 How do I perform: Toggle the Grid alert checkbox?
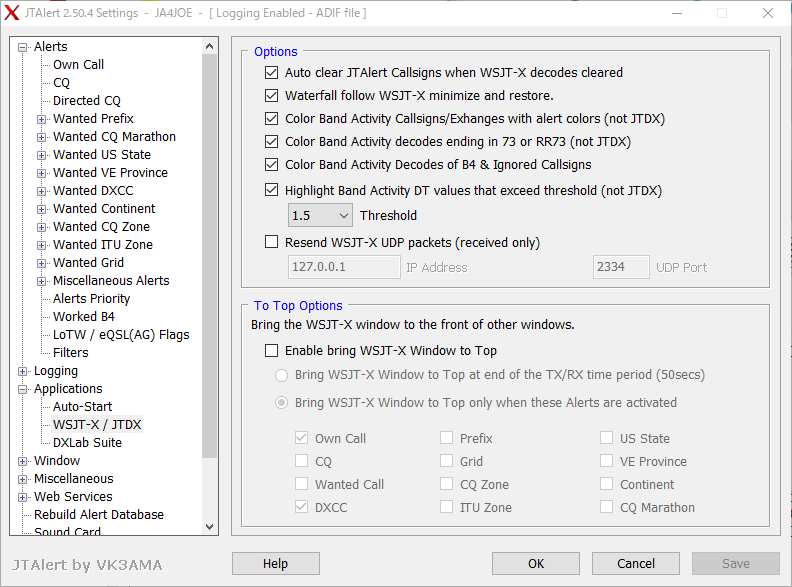click(447, 460)
